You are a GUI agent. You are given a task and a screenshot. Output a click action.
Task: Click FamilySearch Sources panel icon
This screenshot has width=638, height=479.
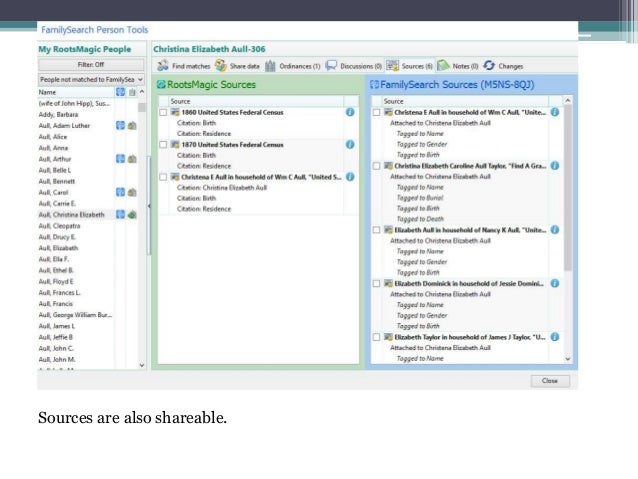coord(374,84)
